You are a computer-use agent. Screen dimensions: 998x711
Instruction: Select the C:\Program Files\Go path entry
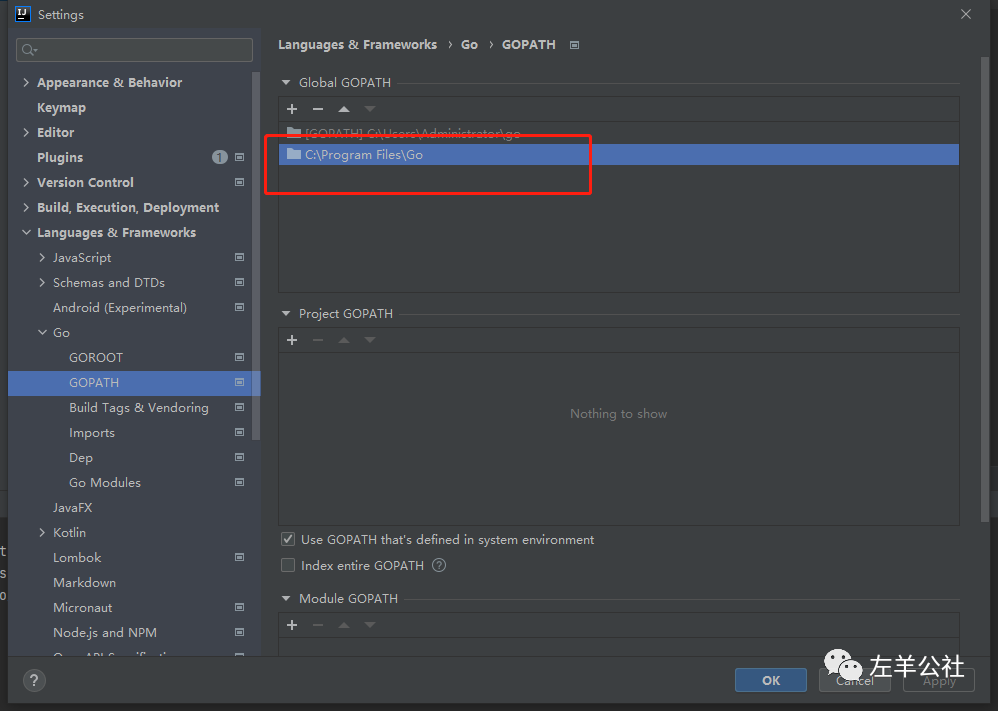(x=619, y=155)
